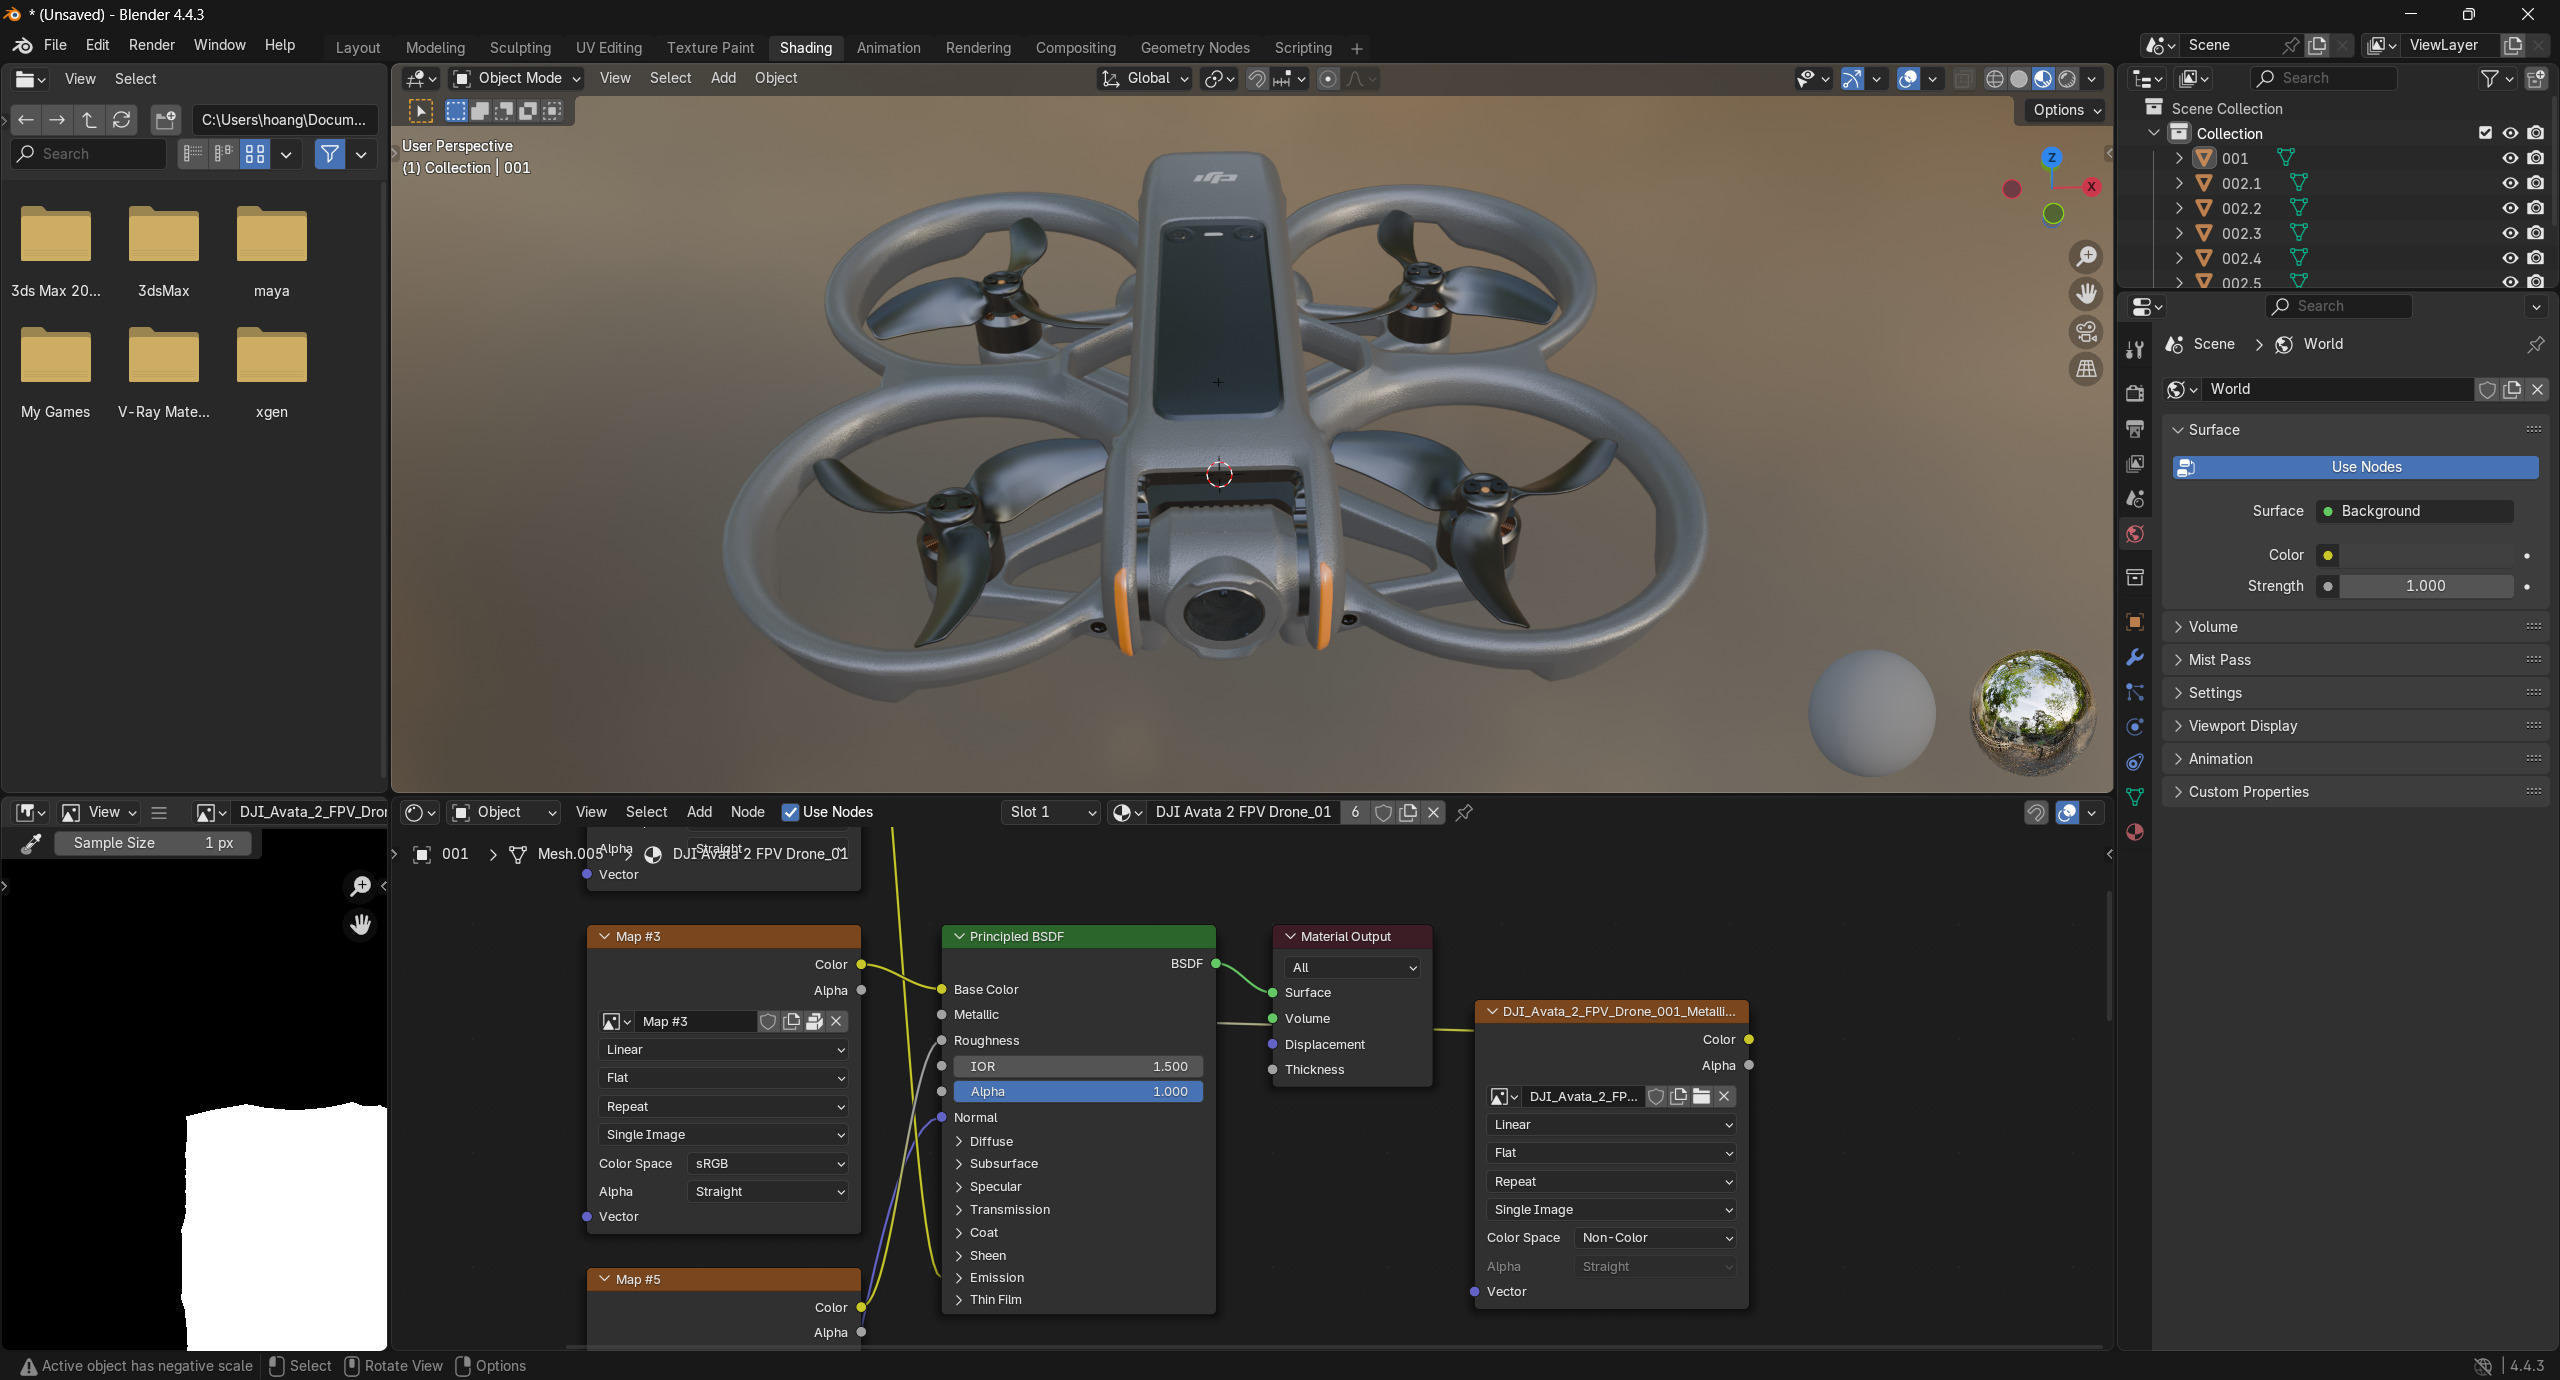
Task: Pin the node editor material
Action: (1464, 813)
